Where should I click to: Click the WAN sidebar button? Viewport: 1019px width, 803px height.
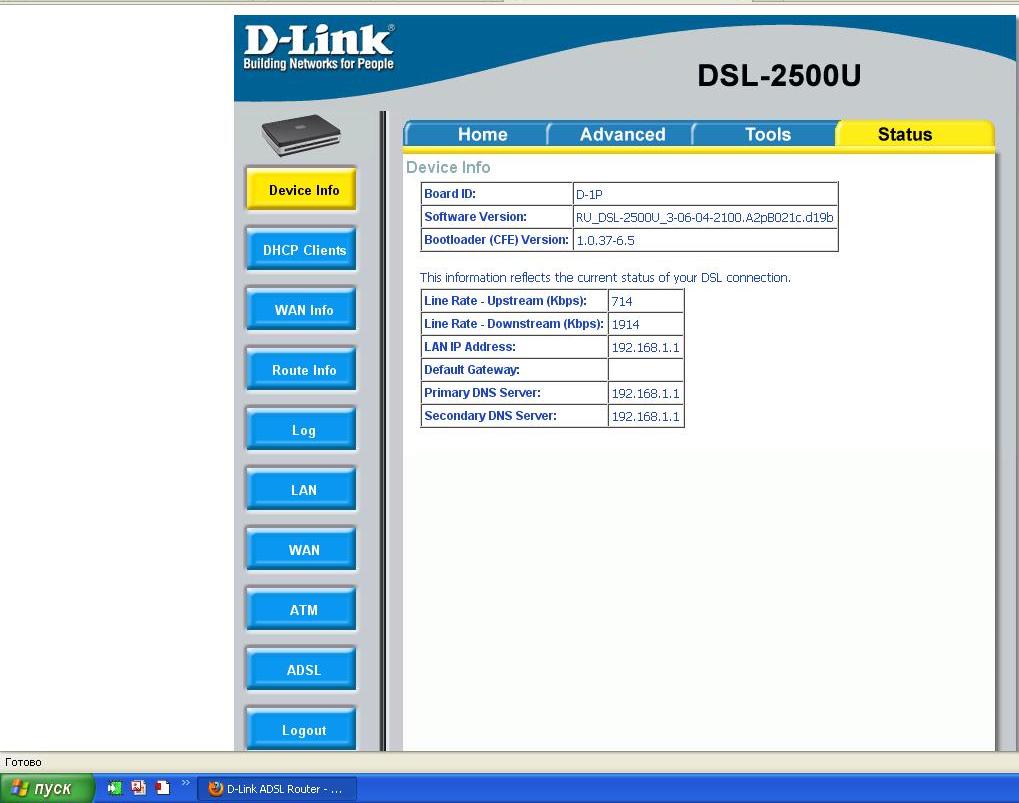(302, 549)
